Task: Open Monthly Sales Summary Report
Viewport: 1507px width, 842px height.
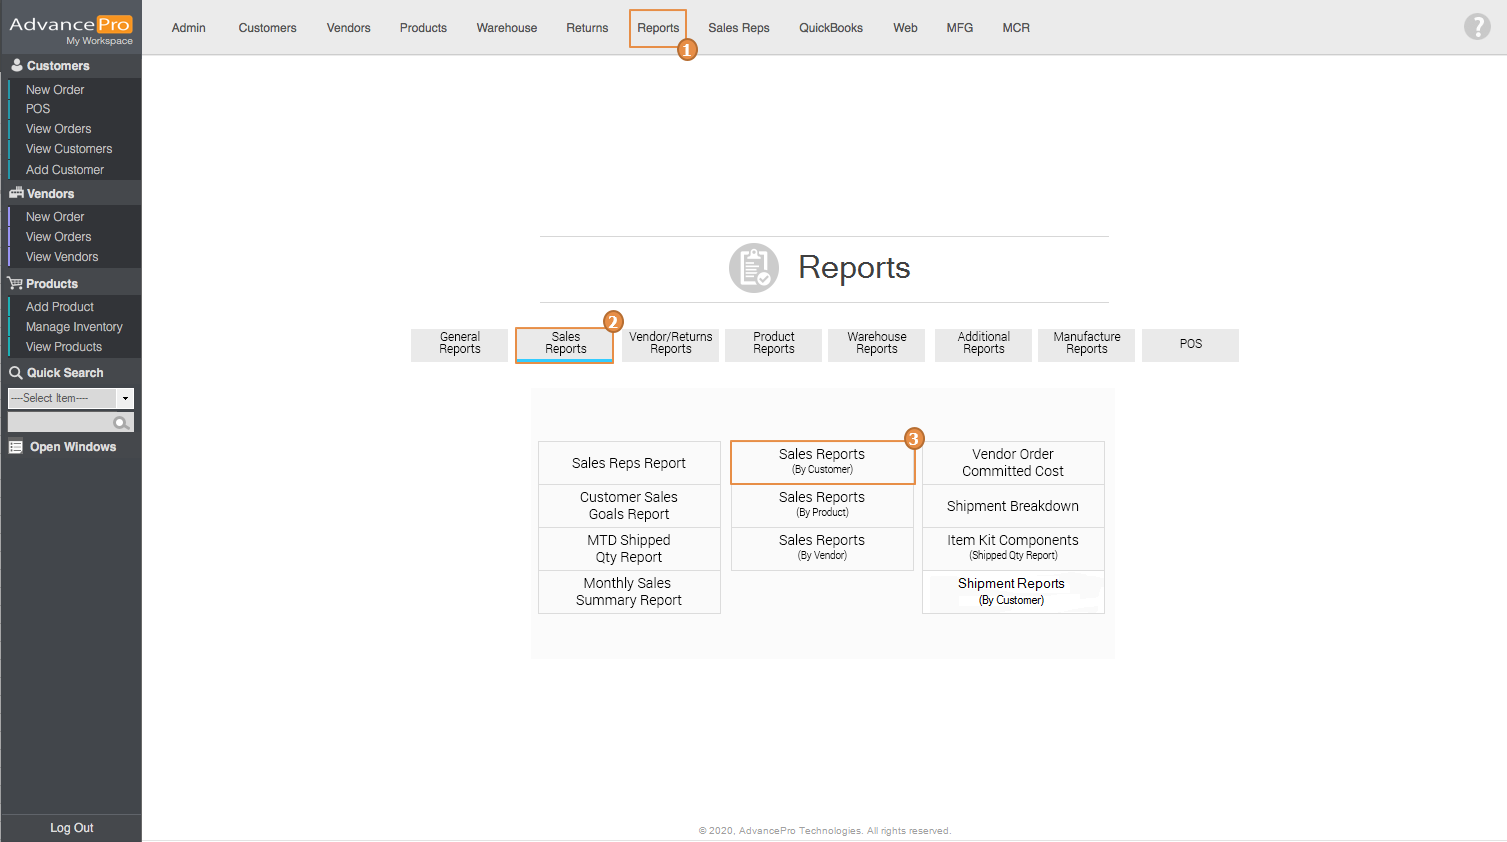Action: [x=629, y=592]
